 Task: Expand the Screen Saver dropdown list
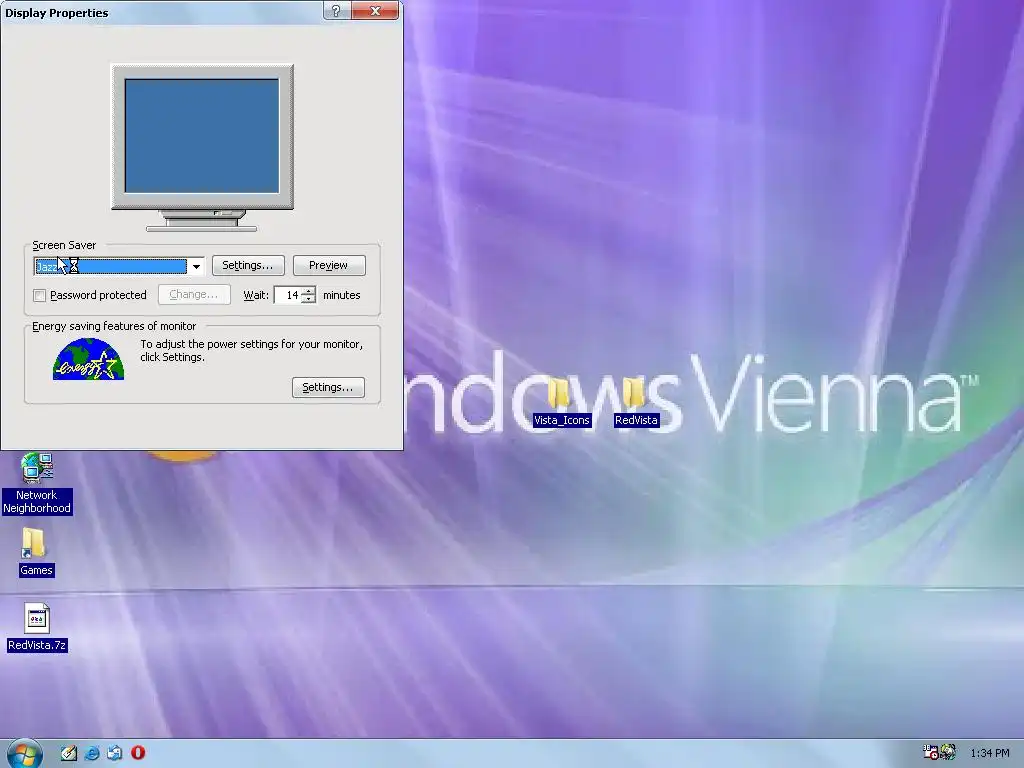click(x=196, y=266)
